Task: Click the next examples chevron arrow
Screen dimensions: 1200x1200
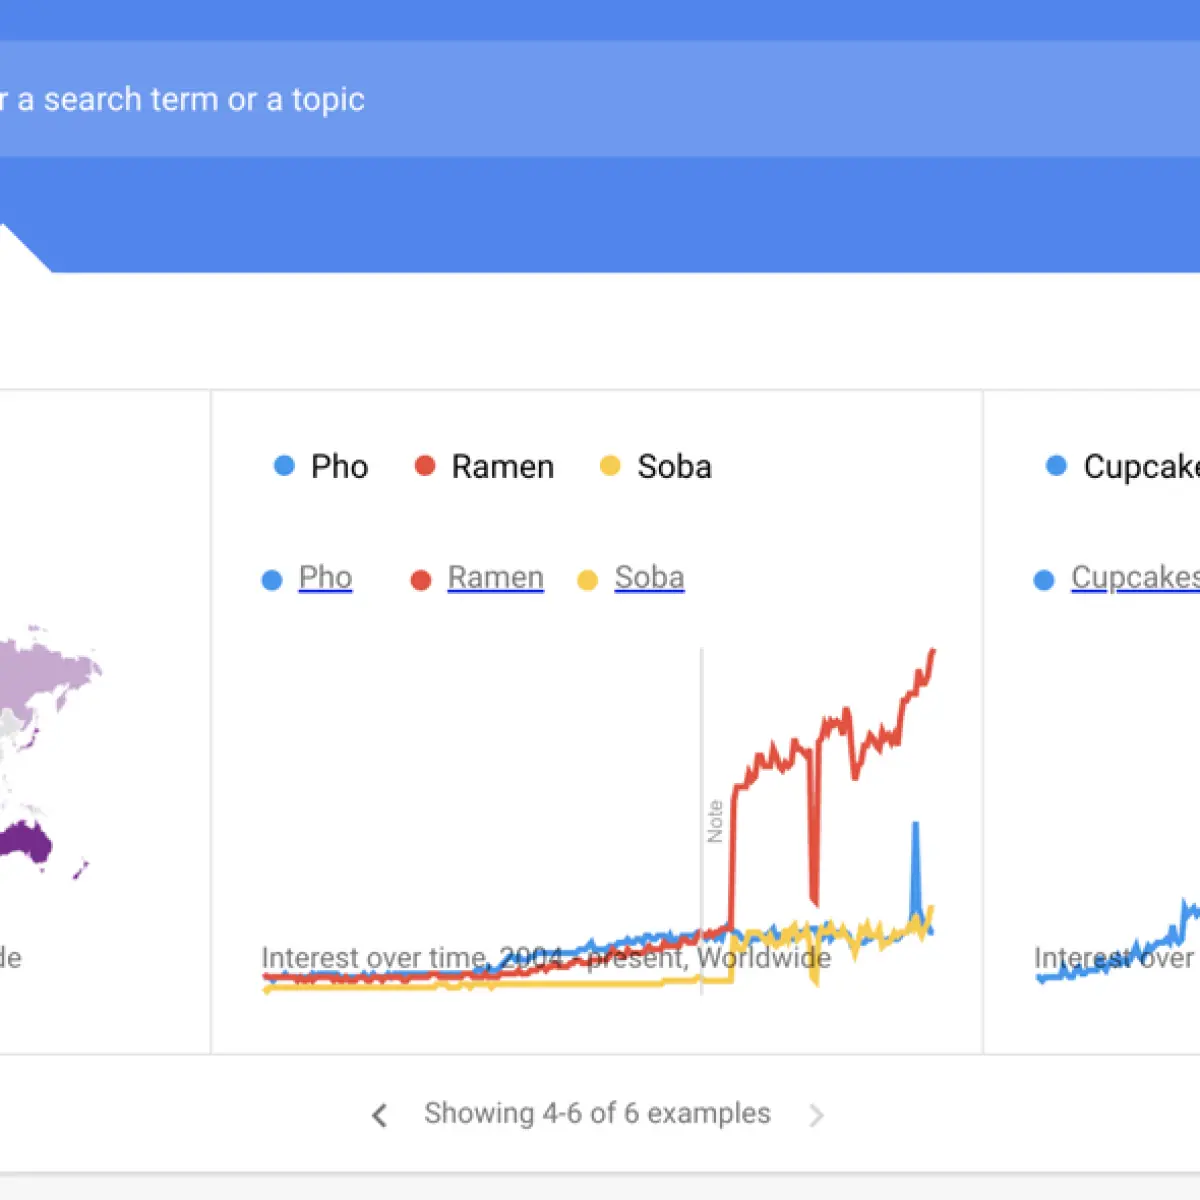Action: 816,1115
